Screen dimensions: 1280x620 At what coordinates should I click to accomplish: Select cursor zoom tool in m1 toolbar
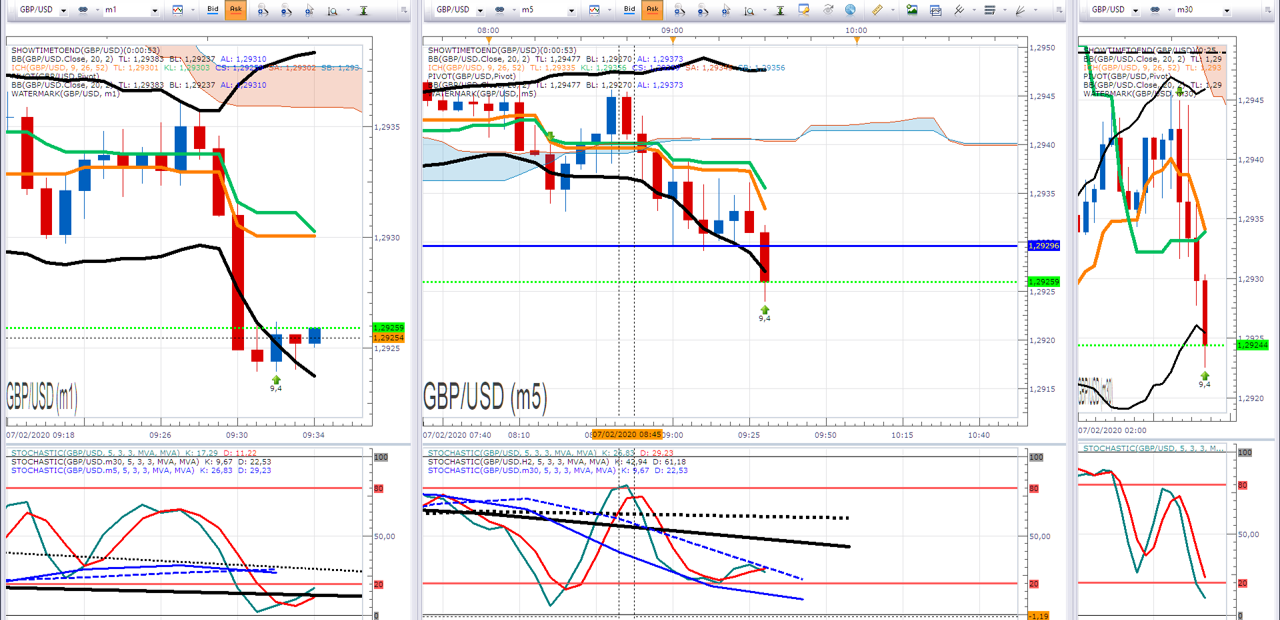[309, 10]
